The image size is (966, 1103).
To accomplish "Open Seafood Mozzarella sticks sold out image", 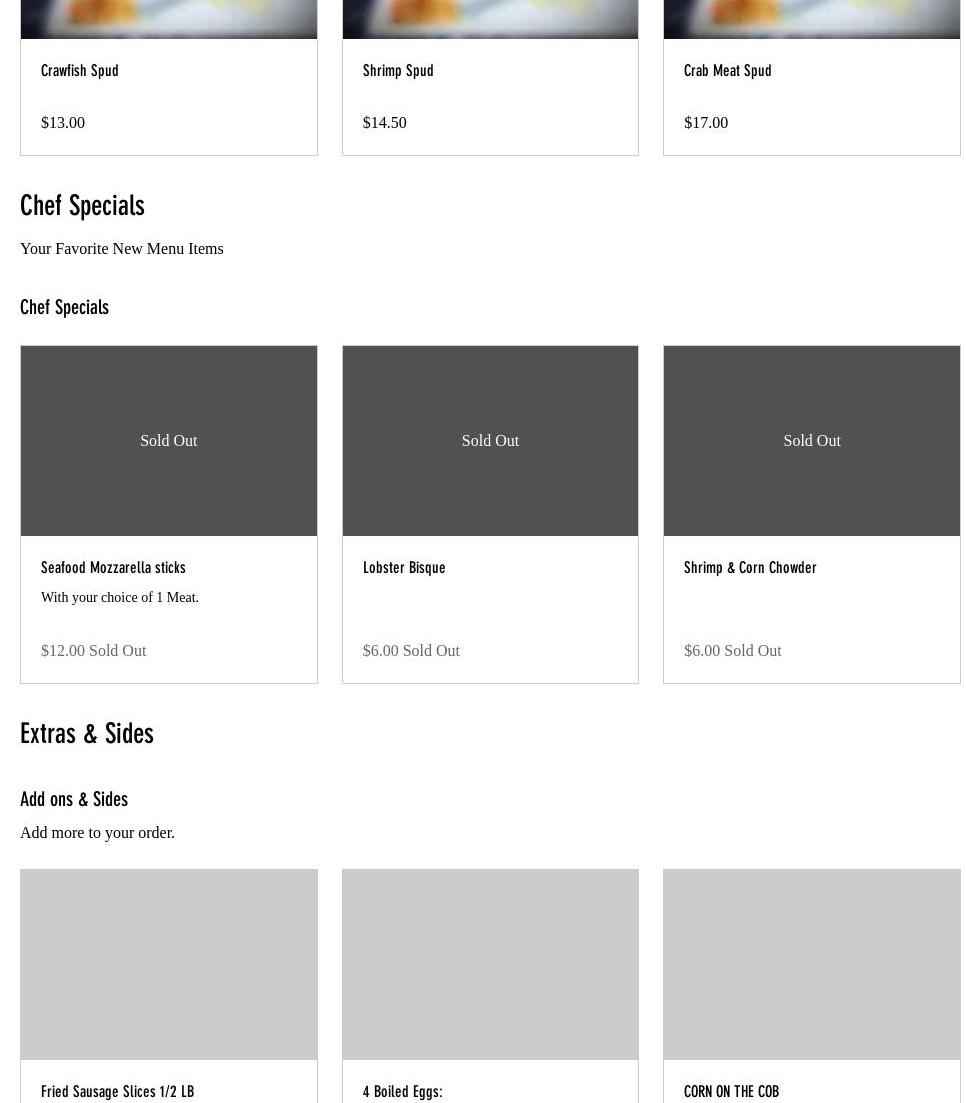I will tap(169, 441).
